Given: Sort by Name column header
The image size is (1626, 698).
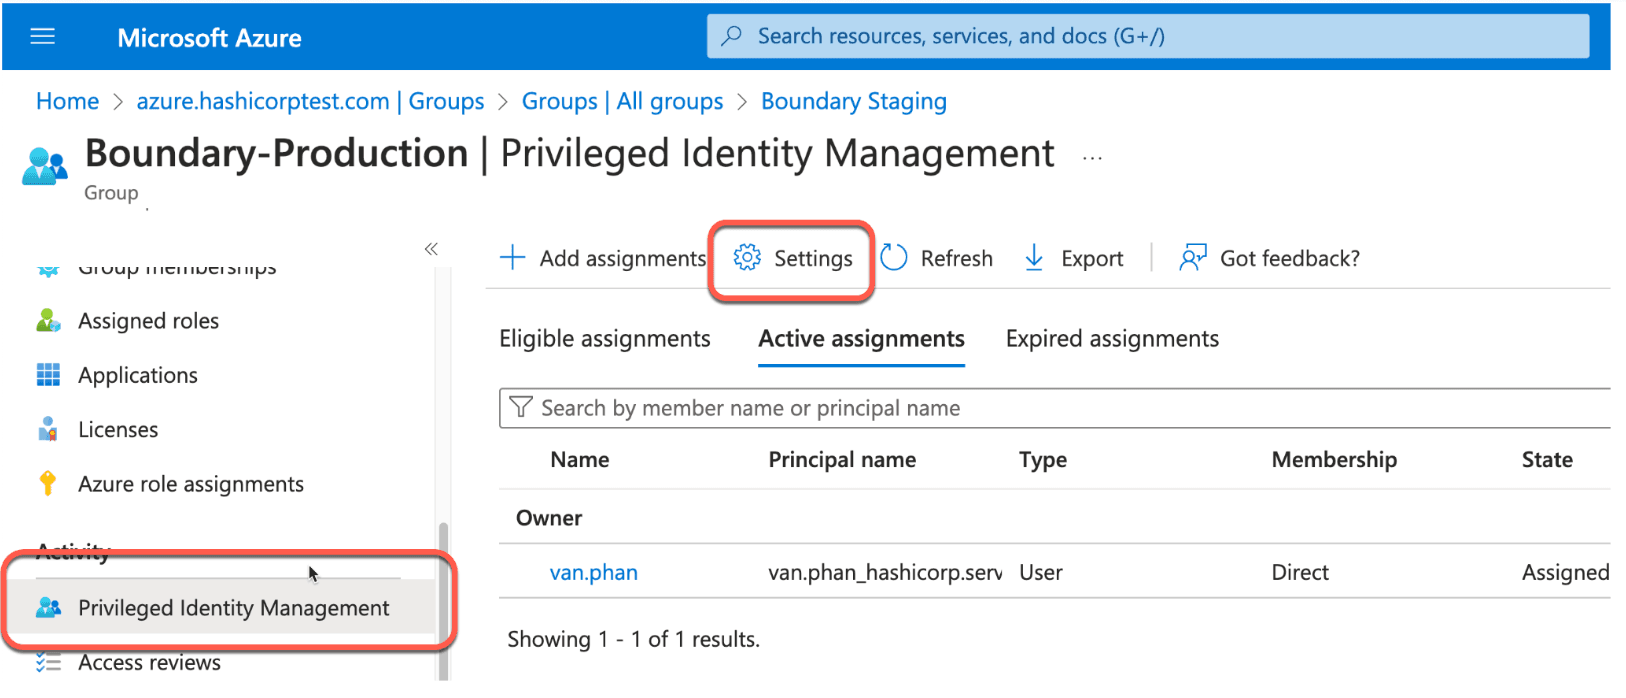Looking at the screenshot, I should tap(579, 460).
